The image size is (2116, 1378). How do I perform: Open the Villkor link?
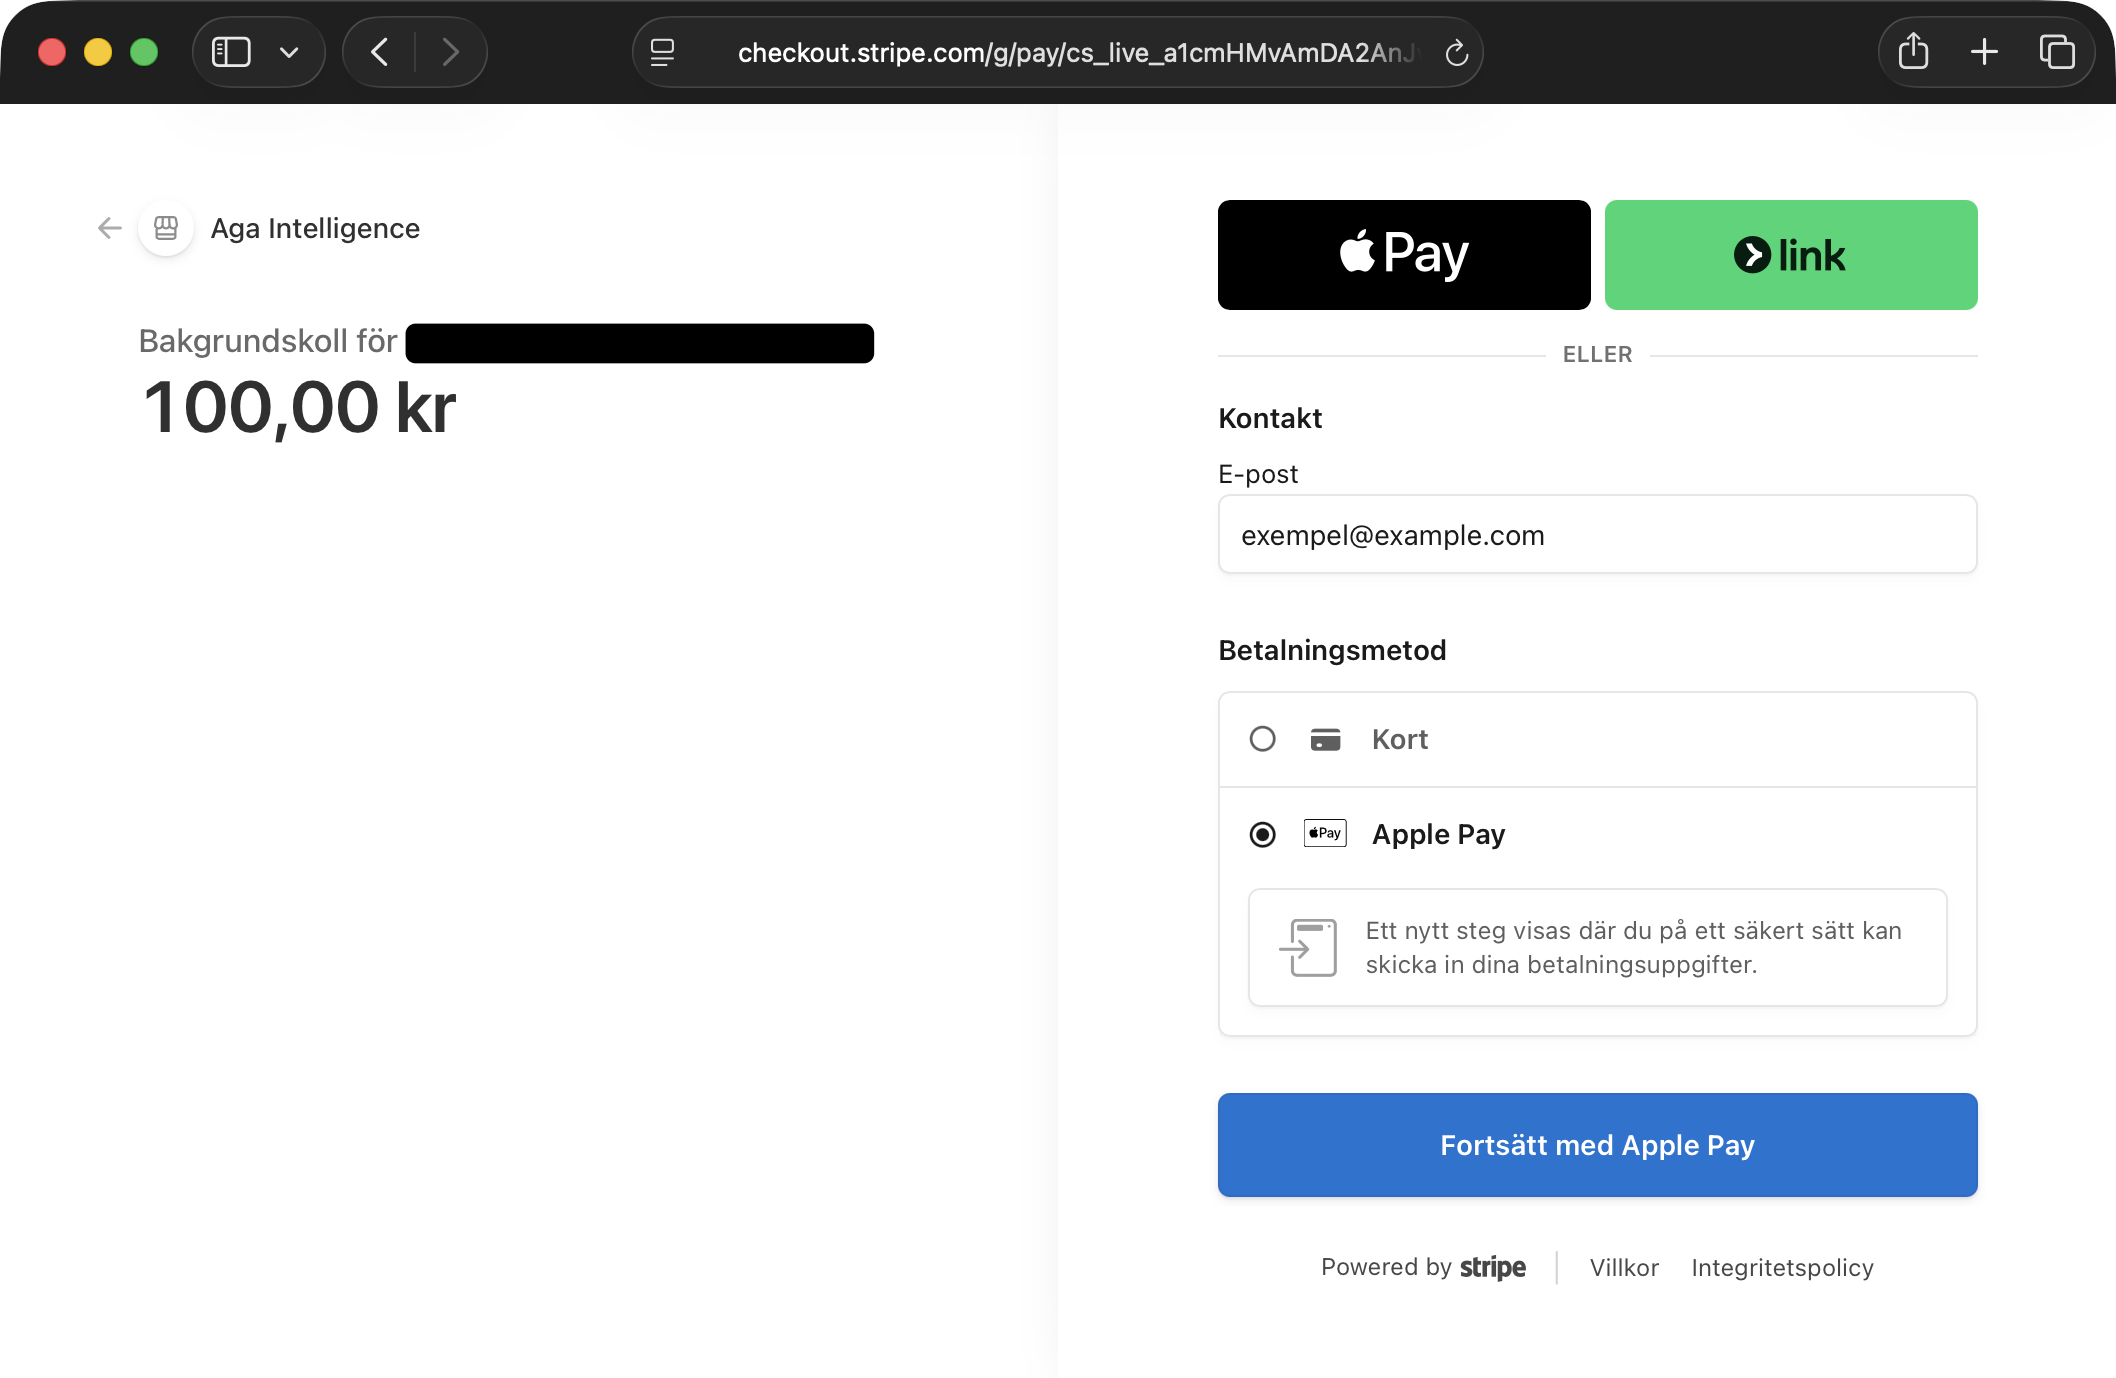(x=1624, y=1267)
